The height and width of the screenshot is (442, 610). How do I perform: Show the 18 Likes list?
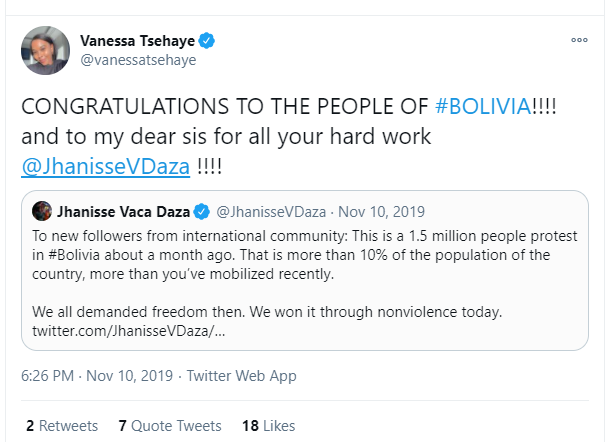[268, 425]
